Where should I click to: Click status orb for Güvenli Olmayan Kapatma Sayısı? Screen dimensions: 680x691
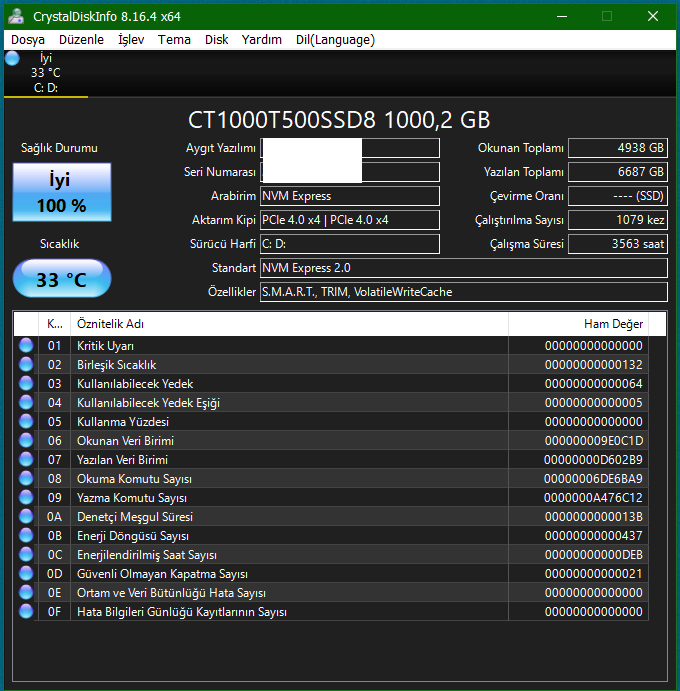coord(26,574)
